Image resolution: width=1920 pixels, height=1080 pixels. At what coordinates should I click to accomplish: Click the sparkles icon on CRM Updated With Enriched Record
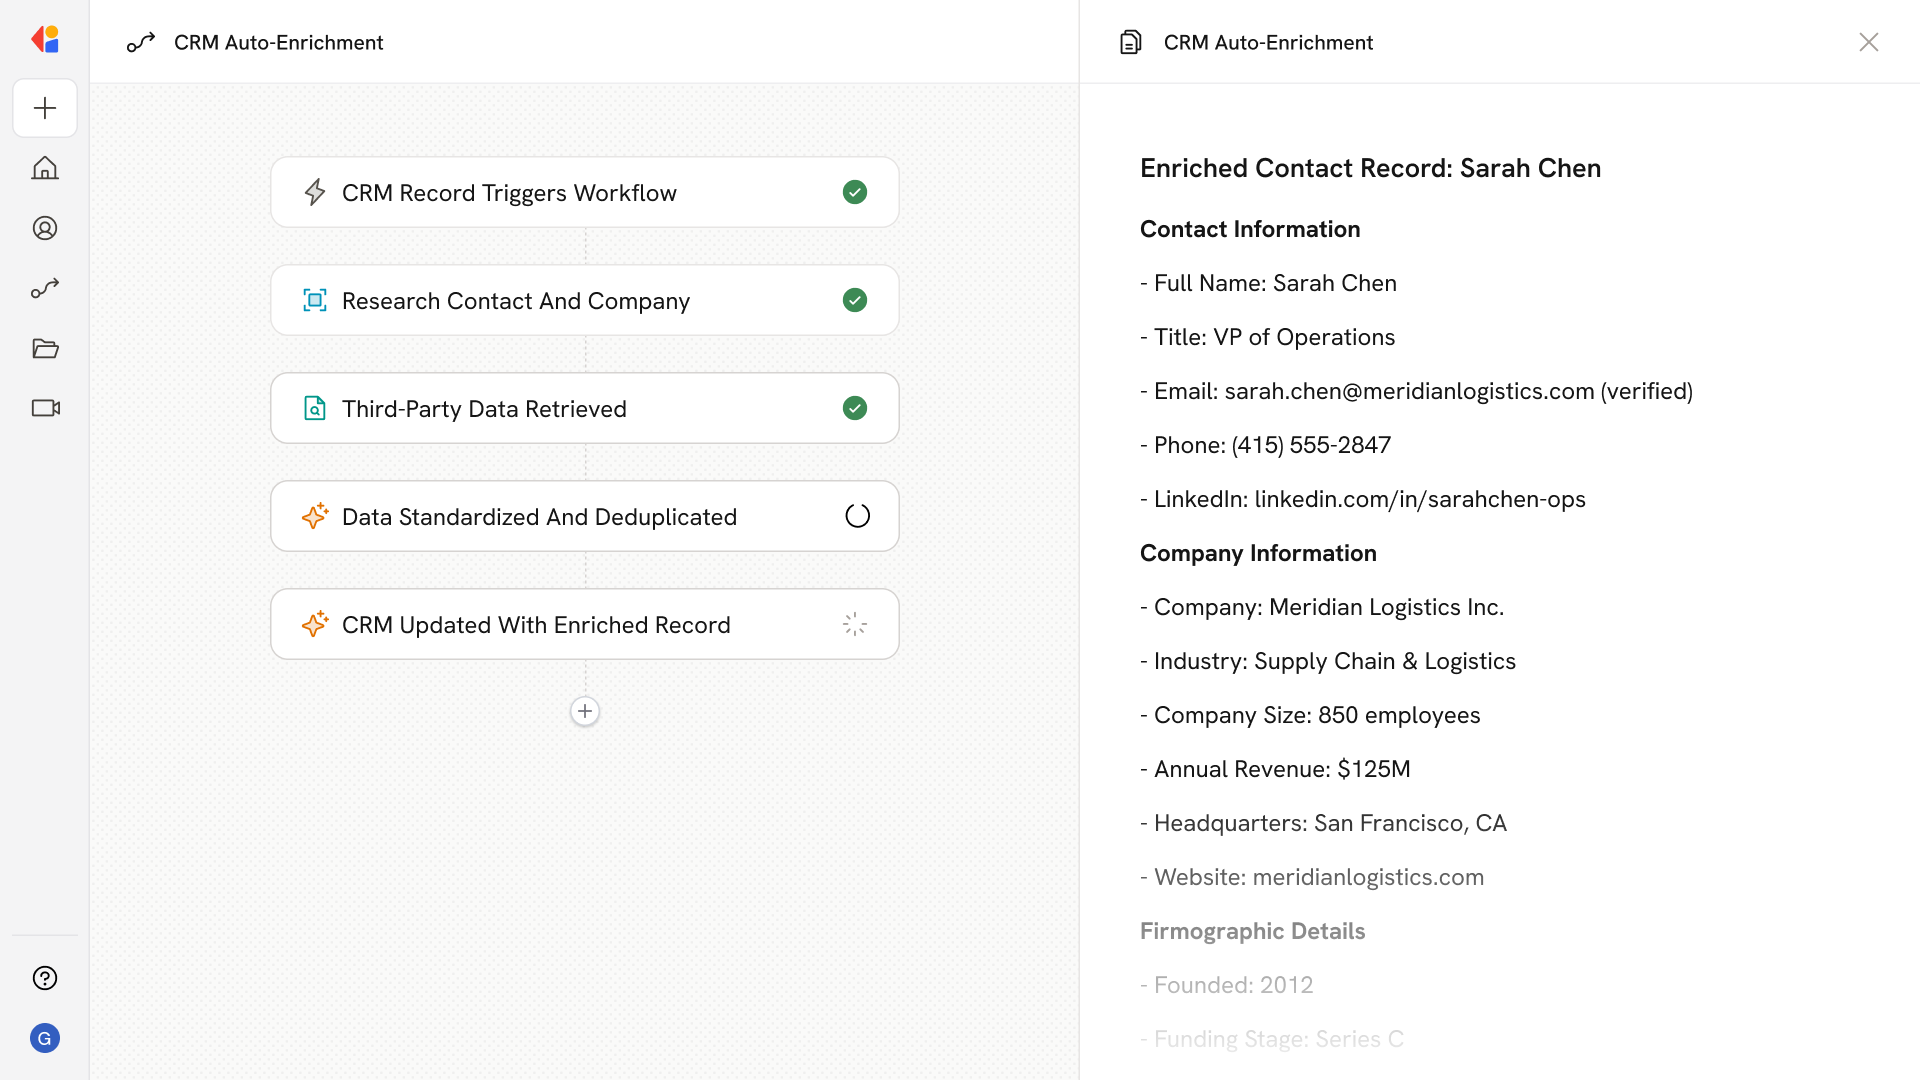pos(315,624)
